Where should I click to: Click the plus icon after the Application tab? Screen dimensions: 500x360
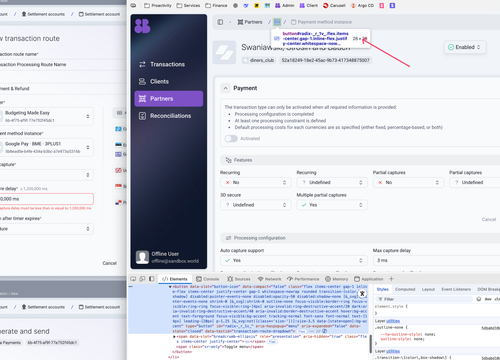pyautogui.click(x=391, y=279)
